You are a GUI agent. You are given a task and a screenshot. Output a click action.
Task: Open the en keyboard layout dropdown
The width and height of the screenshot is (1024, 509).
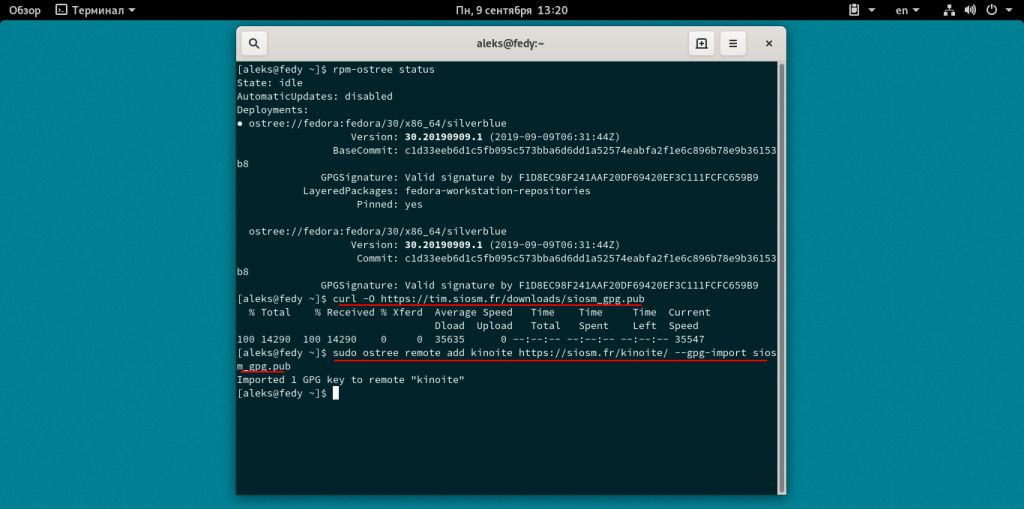906,10
